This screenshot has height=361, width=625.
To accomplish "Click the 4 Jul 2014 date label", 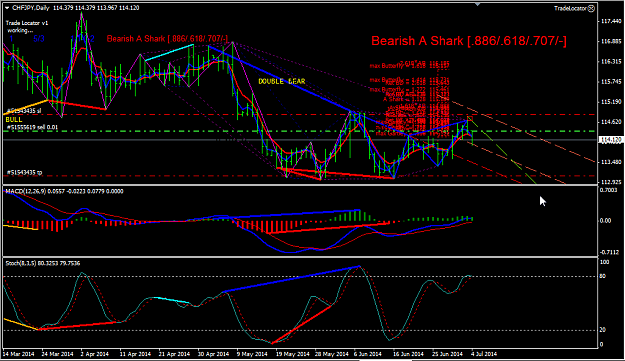I will (x=484, y=354).
